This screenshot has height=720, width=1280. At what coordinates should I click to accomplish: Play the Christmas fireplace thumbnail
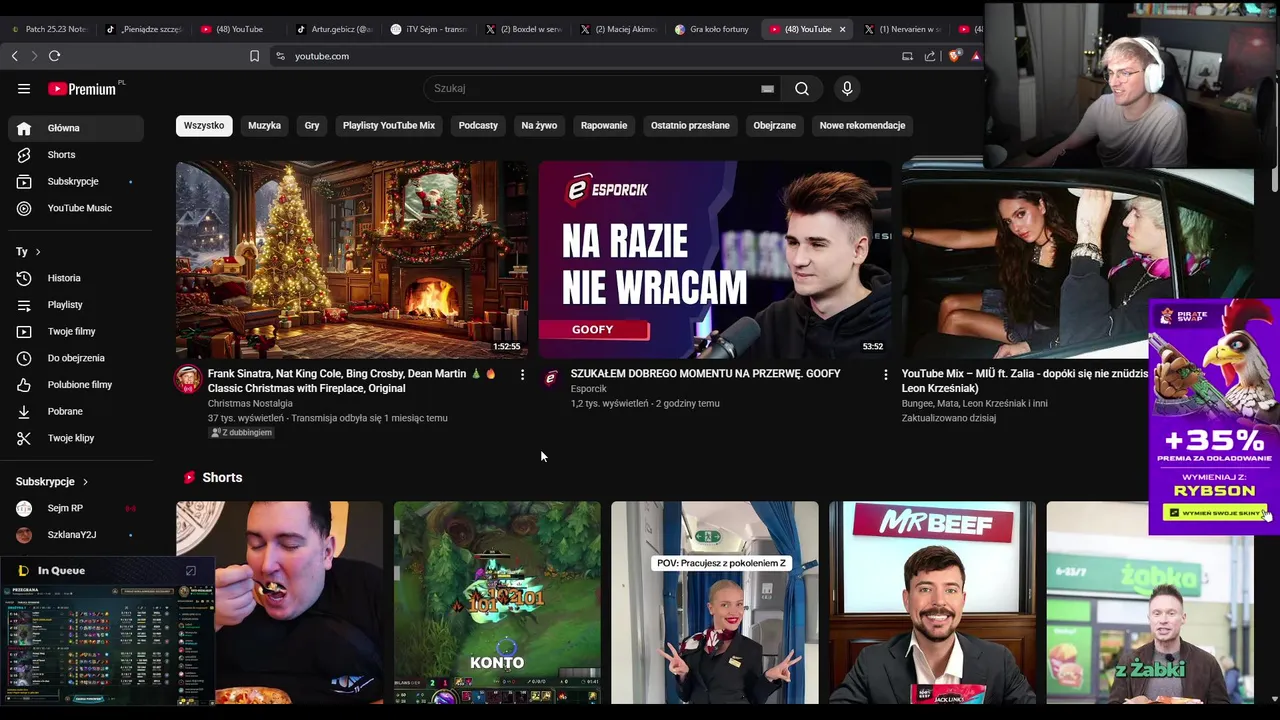[352, 260]
